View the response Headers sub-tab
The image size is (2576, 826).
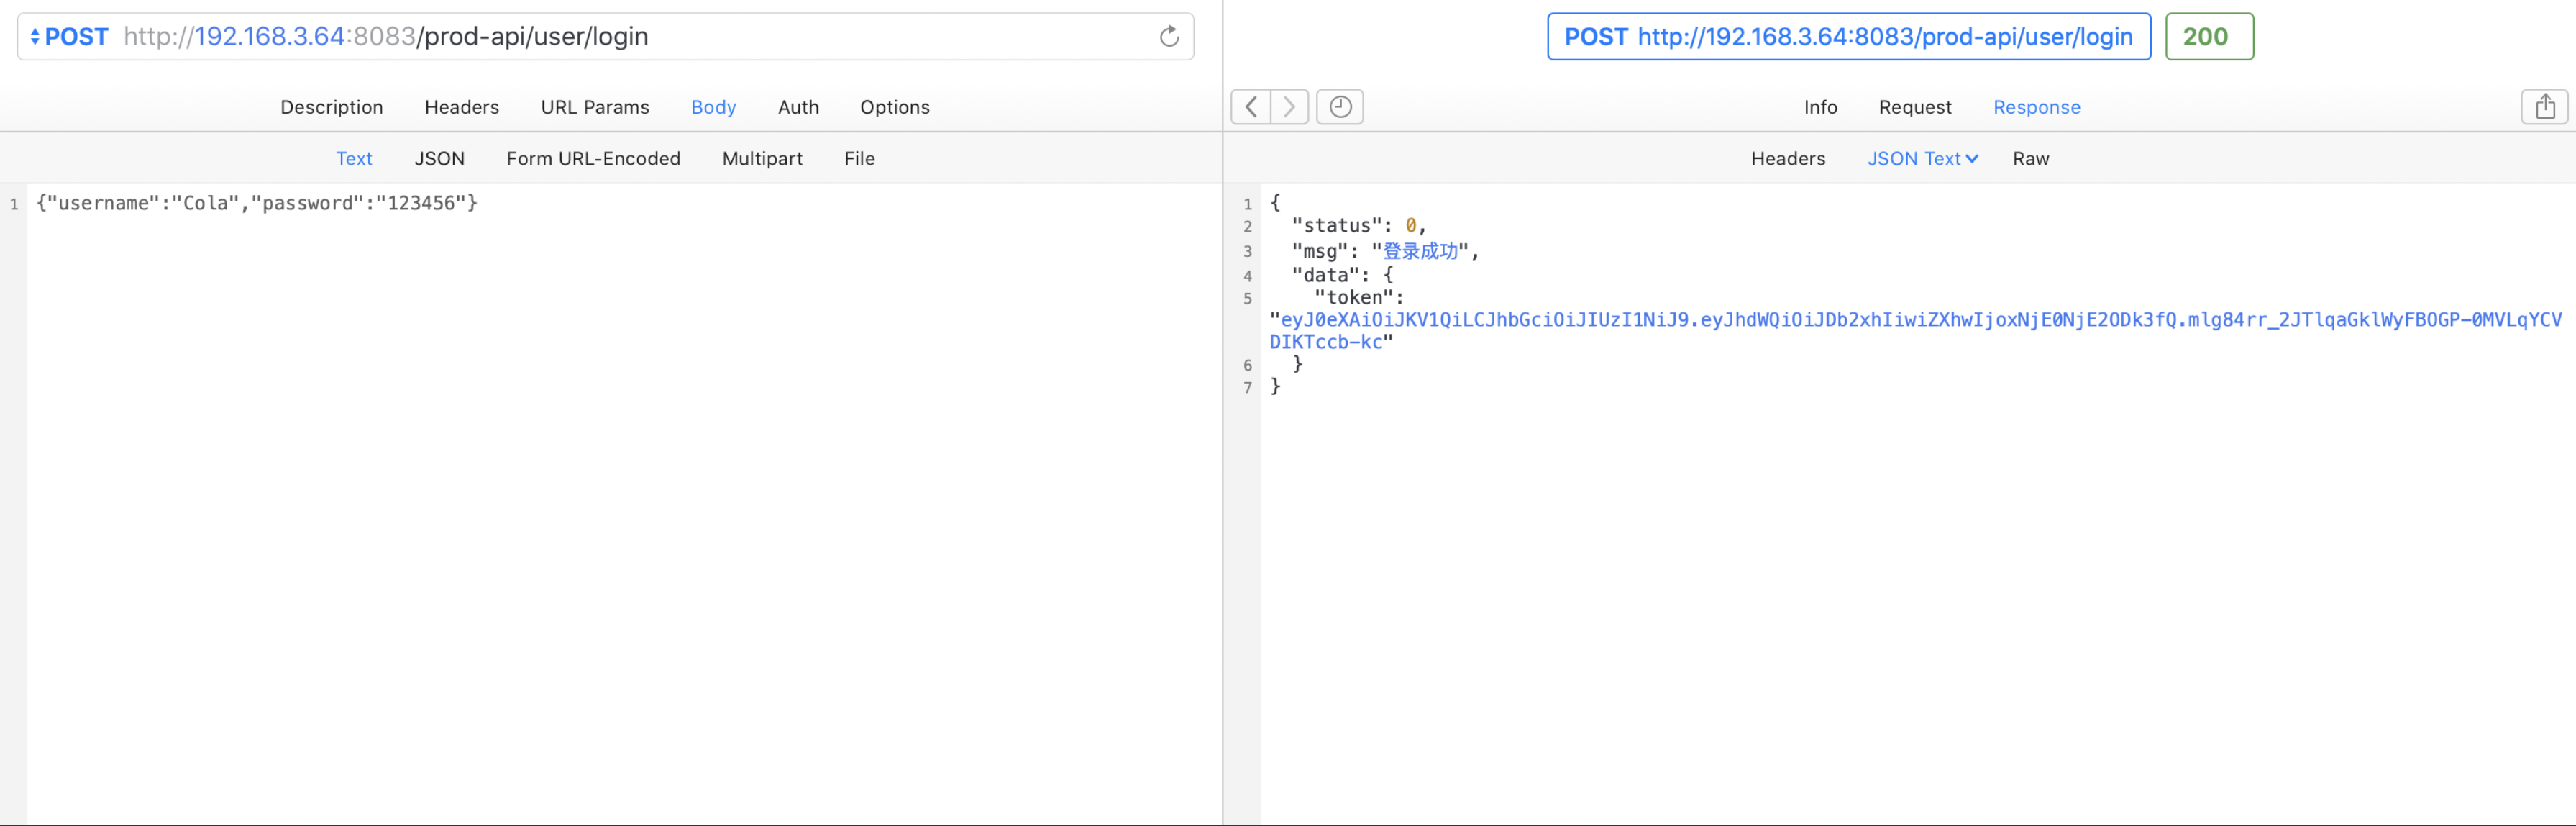[1787, 158]
